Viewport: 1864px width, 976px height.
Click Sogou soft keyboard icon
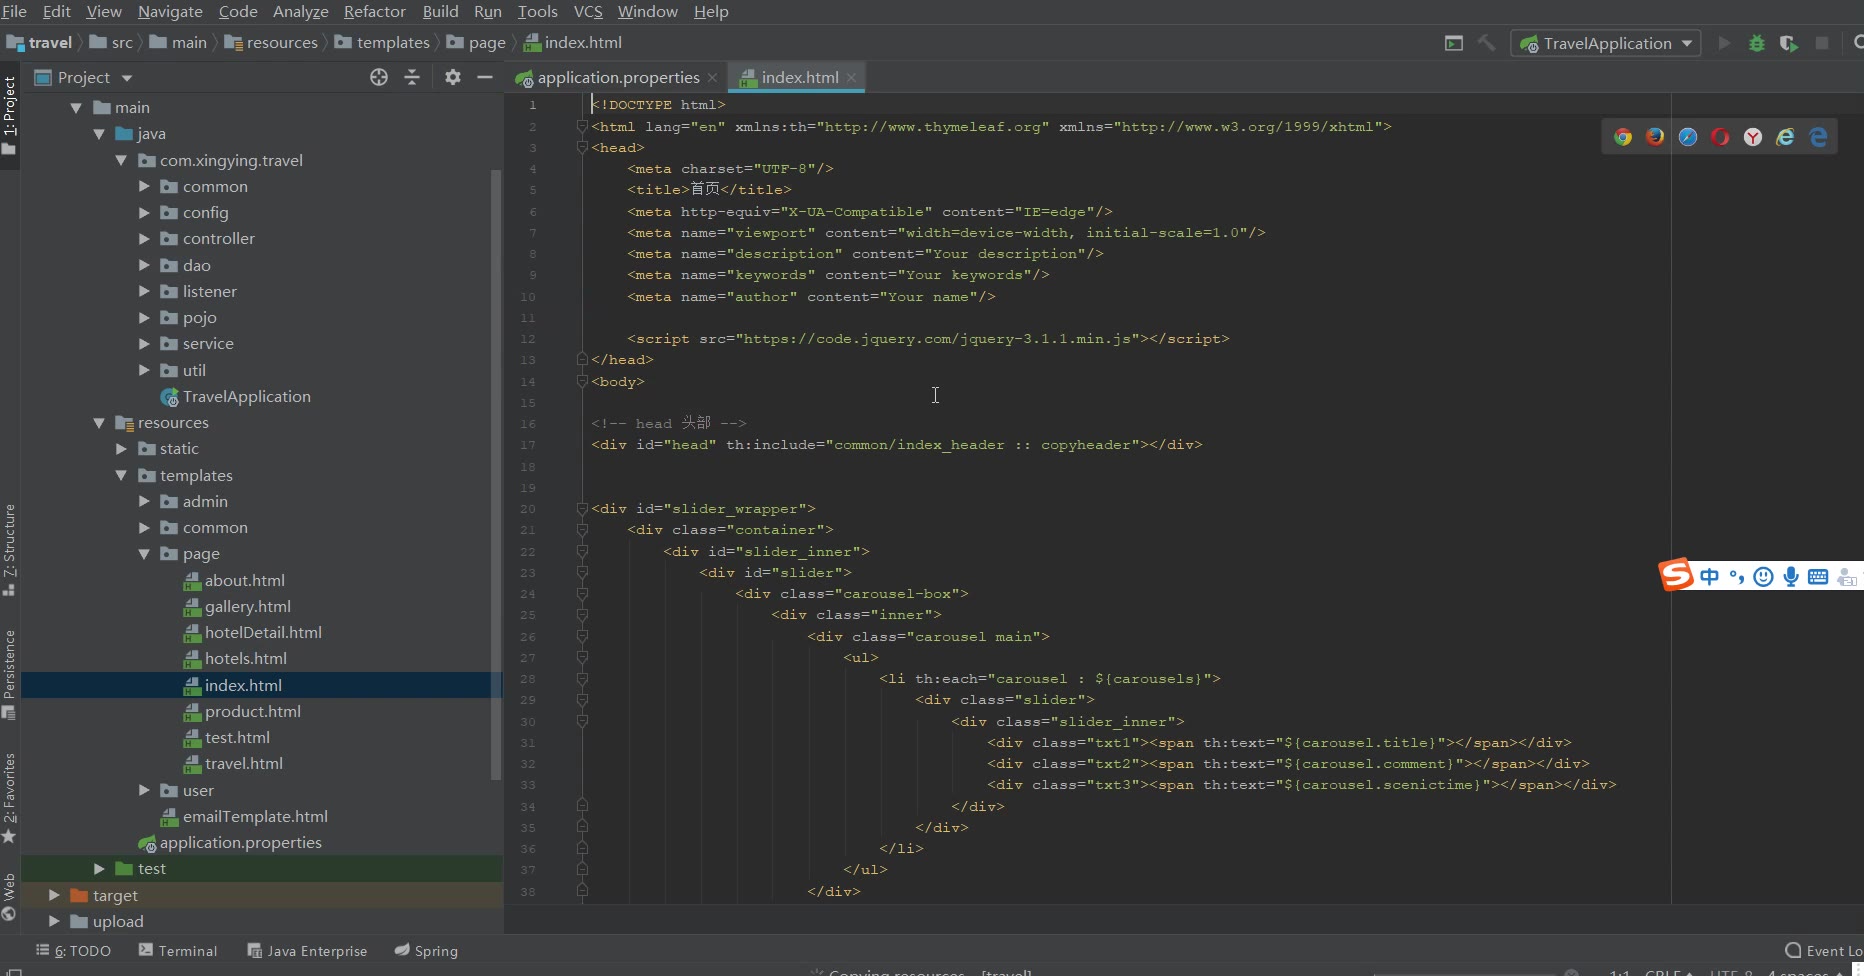[x=1818, y=576]
